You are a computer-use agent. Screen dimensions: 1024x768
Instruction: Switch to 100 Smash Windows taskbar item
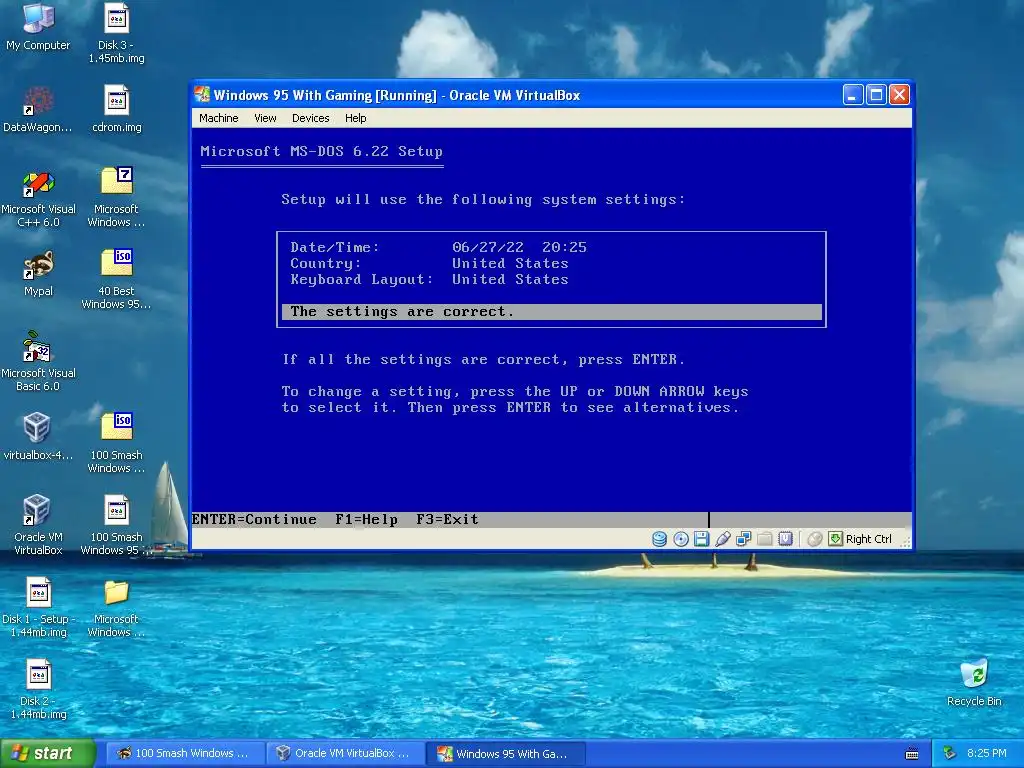[185, 753]
